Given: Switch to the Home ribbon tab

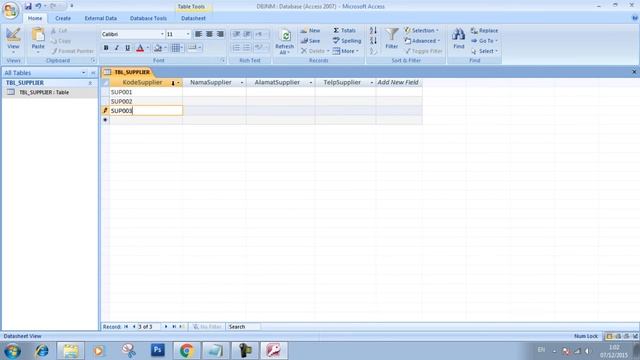Looking at the screenshot, I should click(x=35, y=18).
